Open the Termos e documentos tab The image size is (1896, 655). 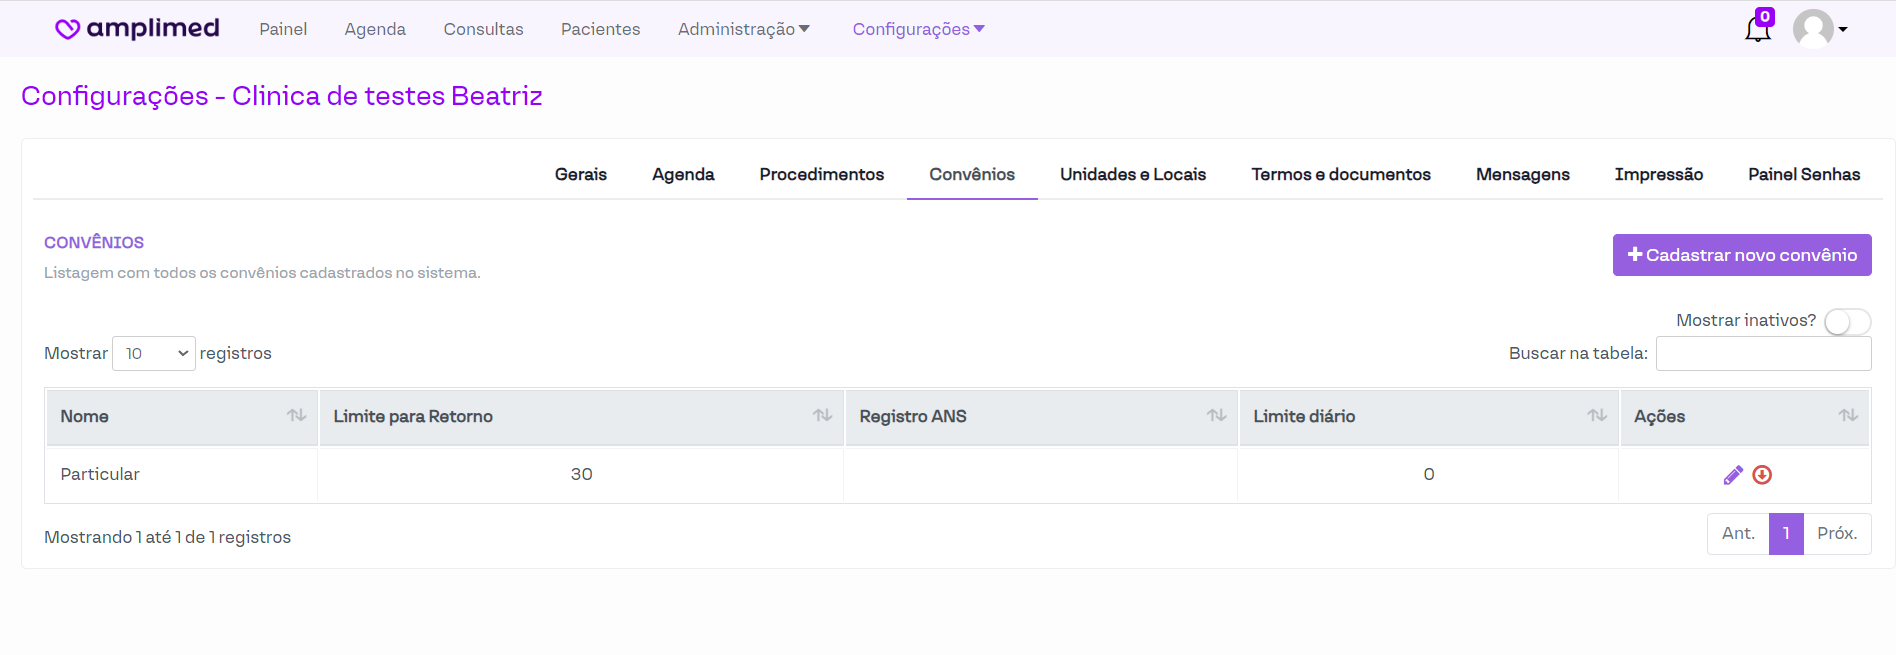[x=1340, y=174]
